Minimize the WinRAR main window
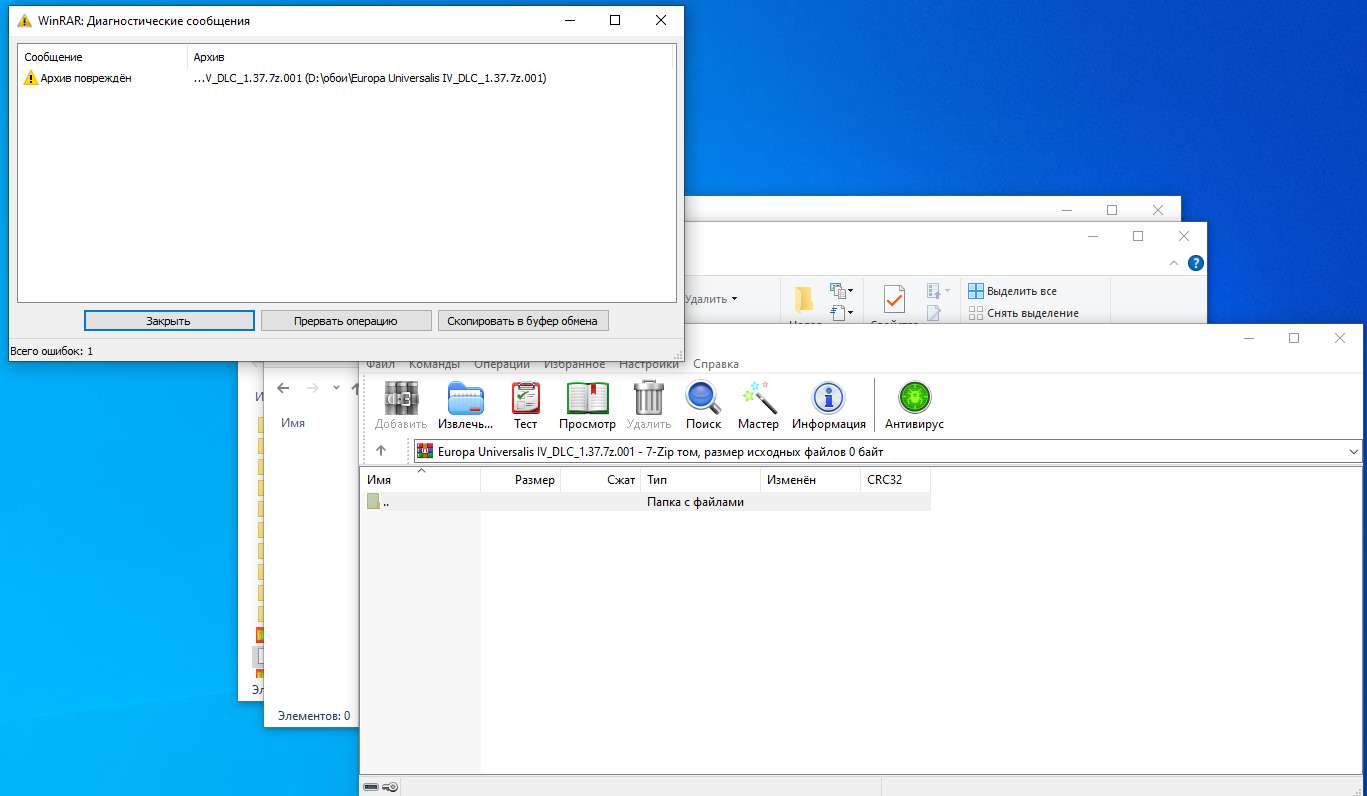 pyautogui.click(x=1248, y=338)
